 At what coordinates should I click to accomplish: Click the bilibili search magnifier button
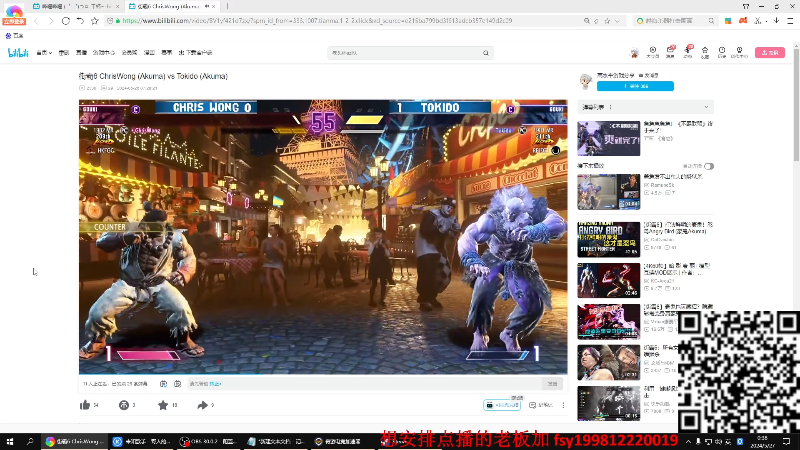(486, 53)
